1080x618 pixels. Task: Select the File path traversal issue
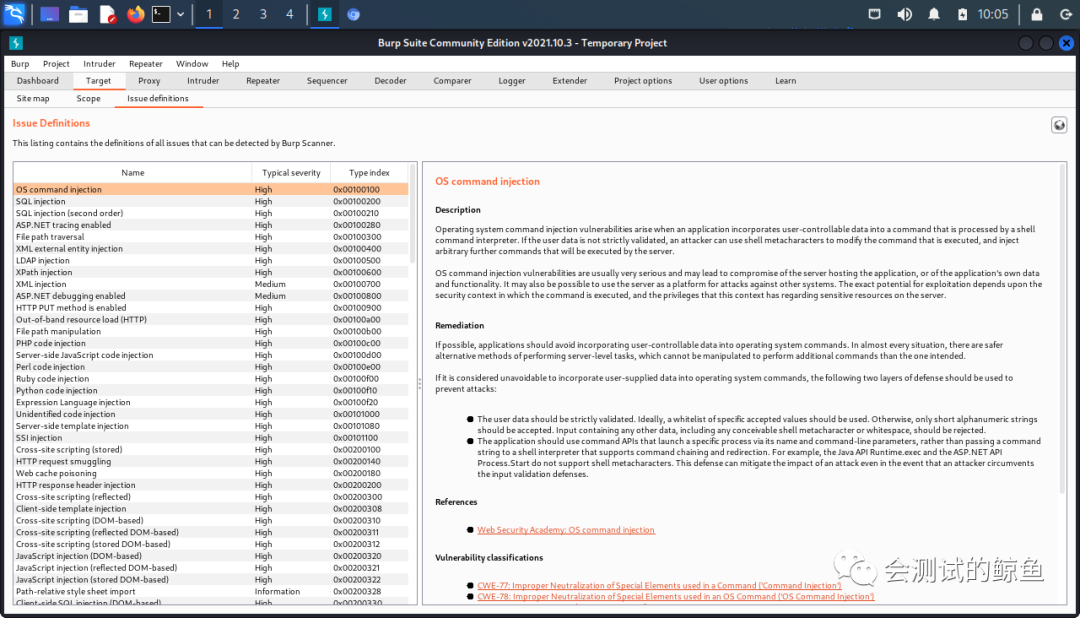(211, 237)
